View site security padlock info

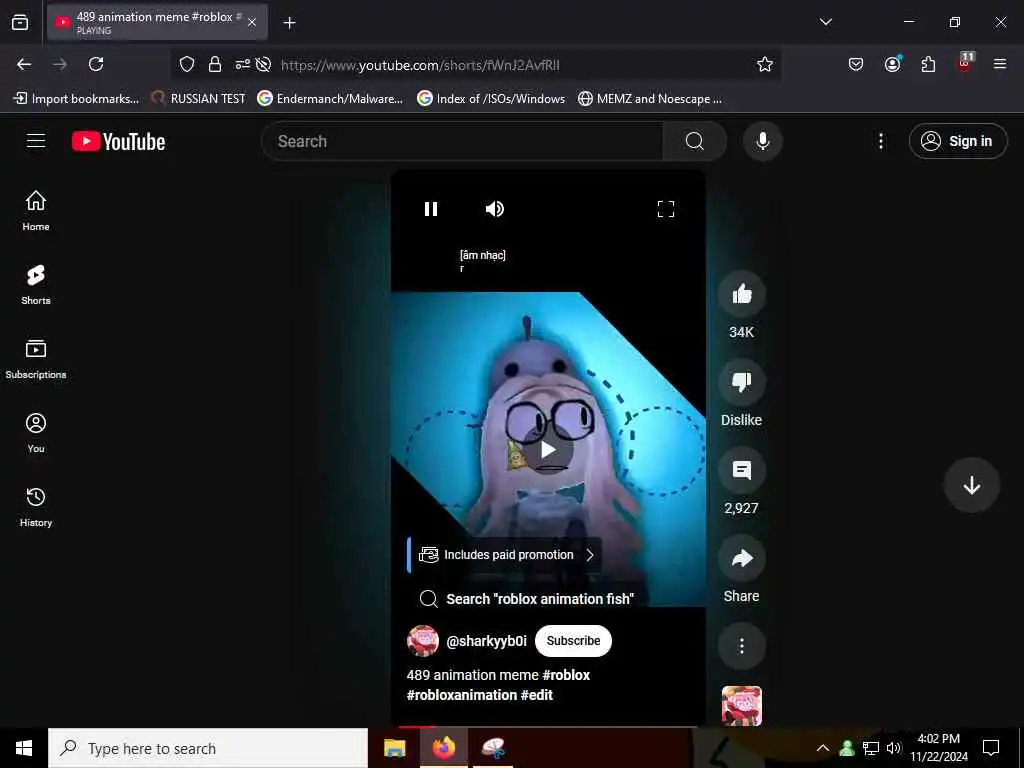tap(214, 64)
